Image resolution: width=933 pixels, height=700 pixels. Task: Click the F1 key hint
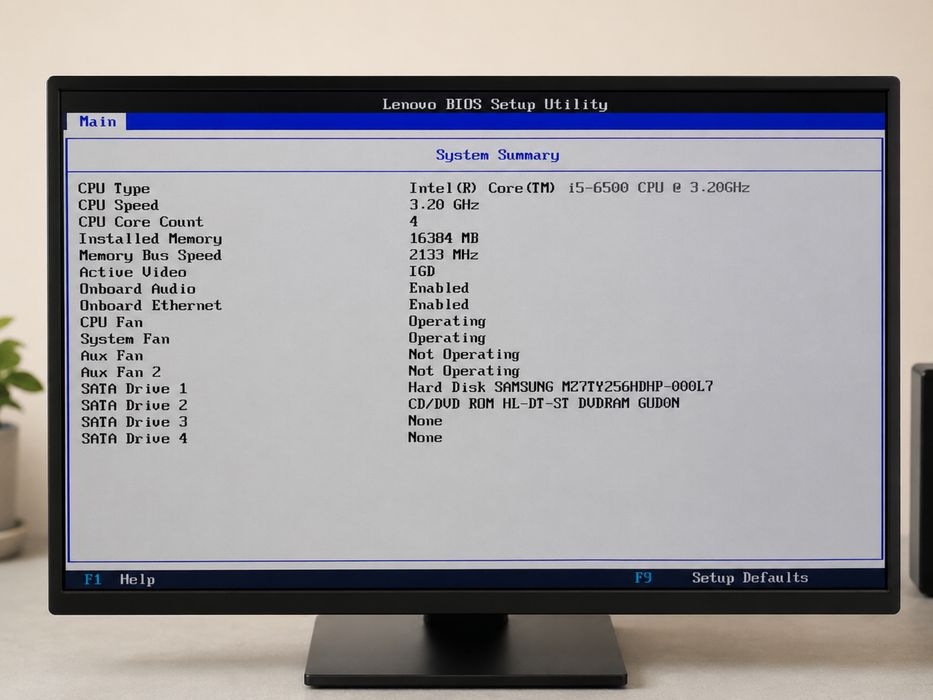92,579
